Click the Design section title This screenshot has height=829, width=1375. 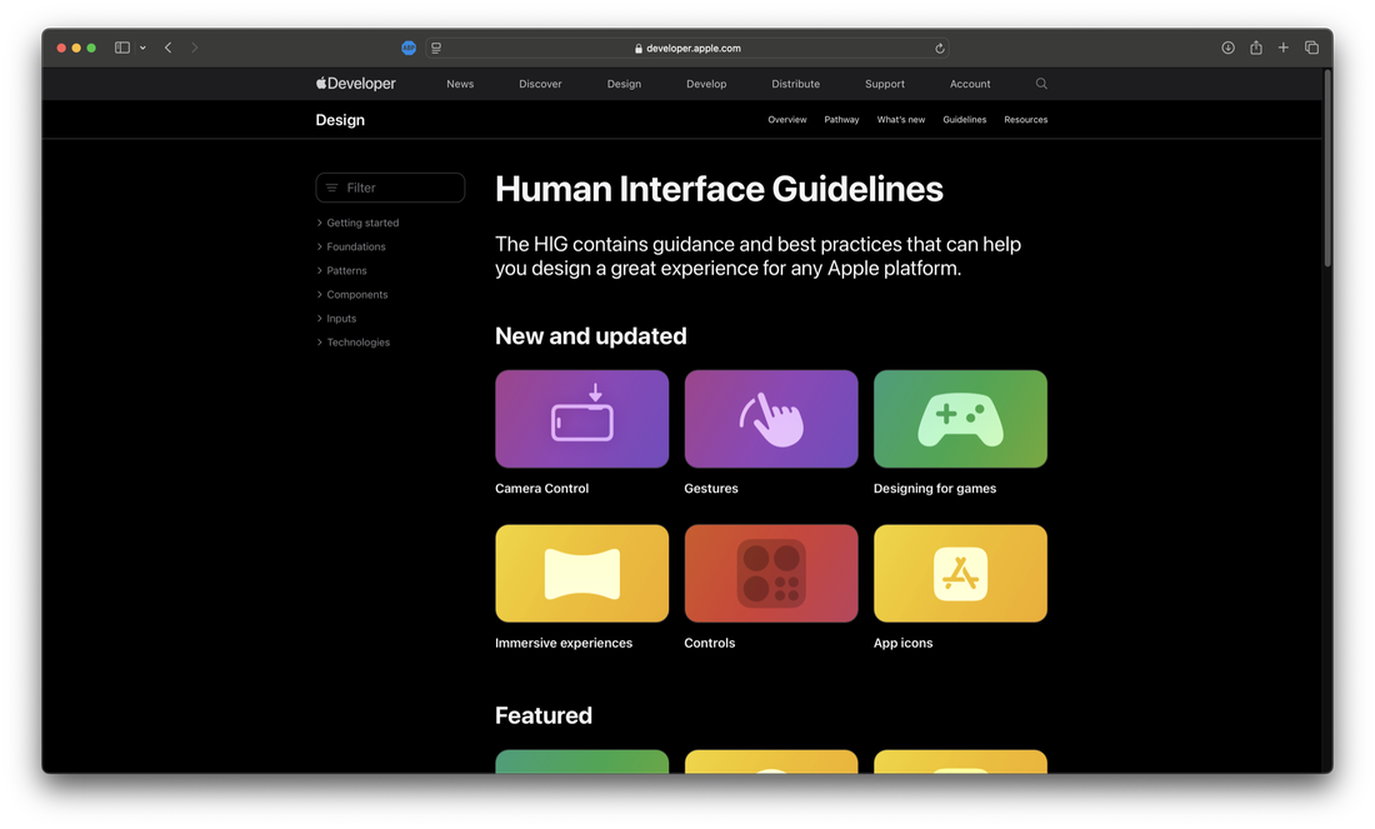point(340,120)
